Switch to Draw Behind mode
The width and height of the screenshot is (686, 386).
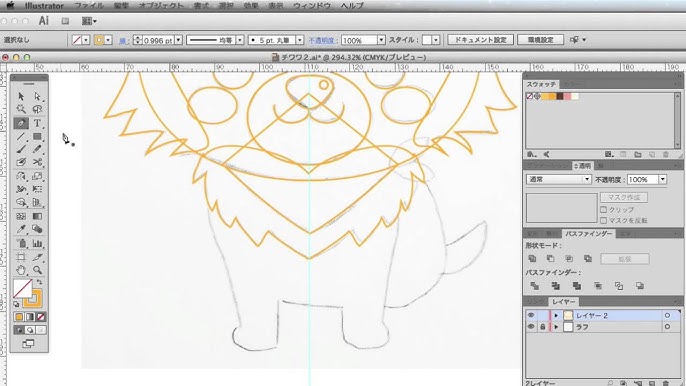(x=30, y=330)
